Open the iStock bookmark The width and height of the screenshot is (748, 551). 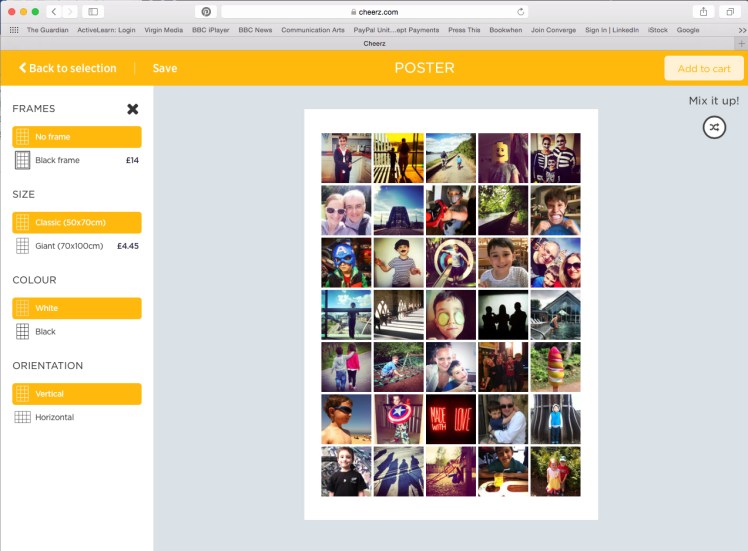click(658, 30)
